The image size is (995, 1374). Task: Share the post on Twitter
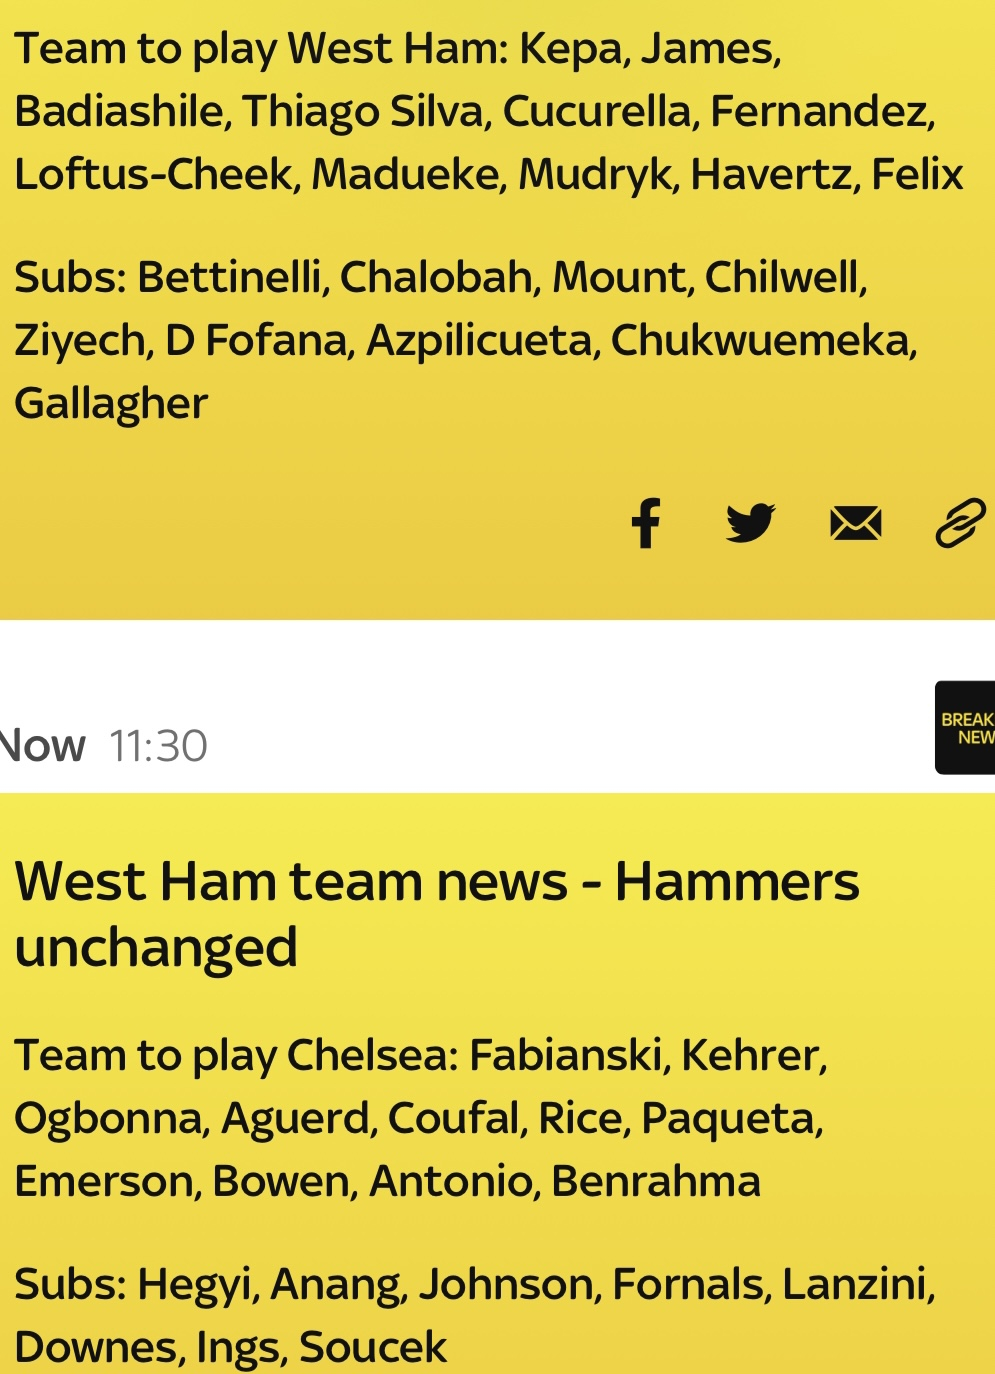pyautogui.click(x=750, y=523)
